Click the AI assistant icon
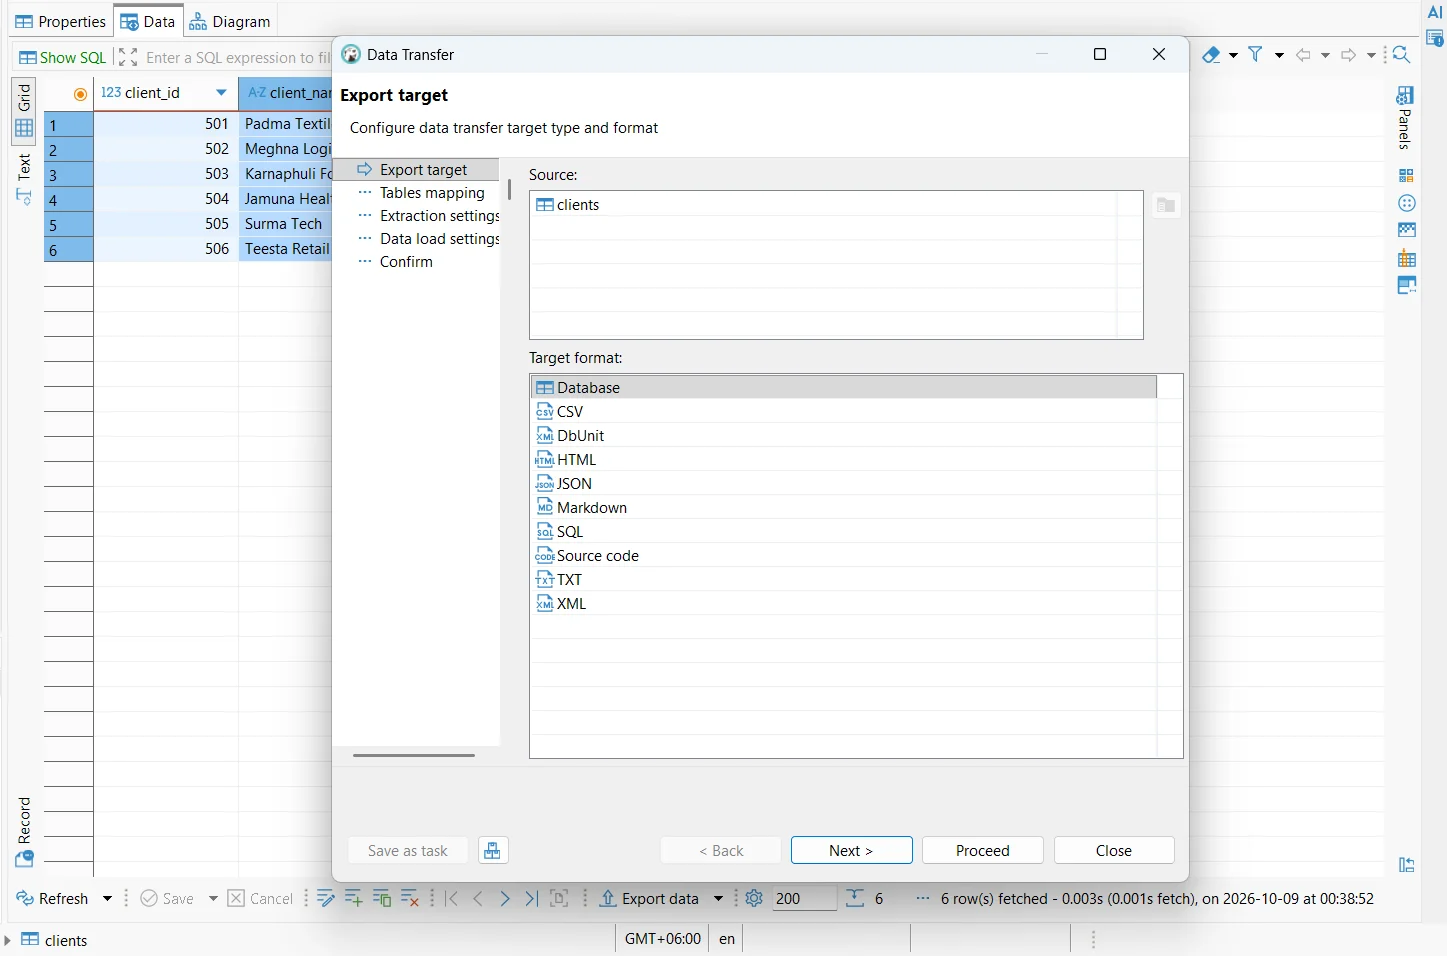The image size is (1447, 956). click(x=1435, y=13)
